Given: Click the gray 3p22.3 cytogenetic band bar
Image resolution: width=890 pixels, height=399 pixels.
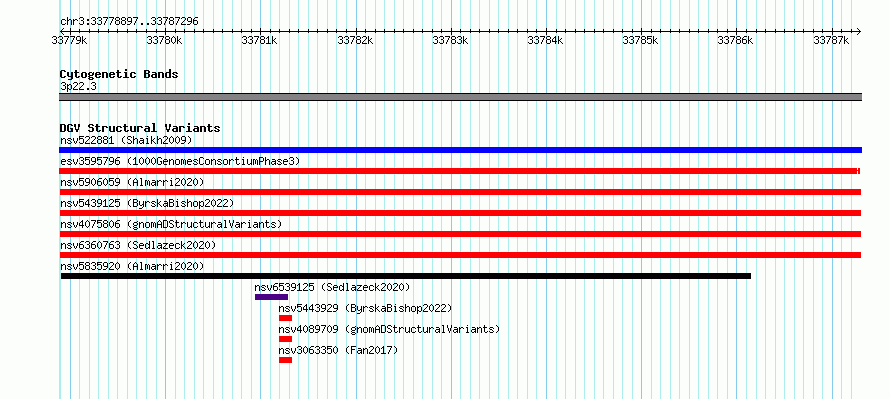Looking at the screenshot, I should pos(460,97).
